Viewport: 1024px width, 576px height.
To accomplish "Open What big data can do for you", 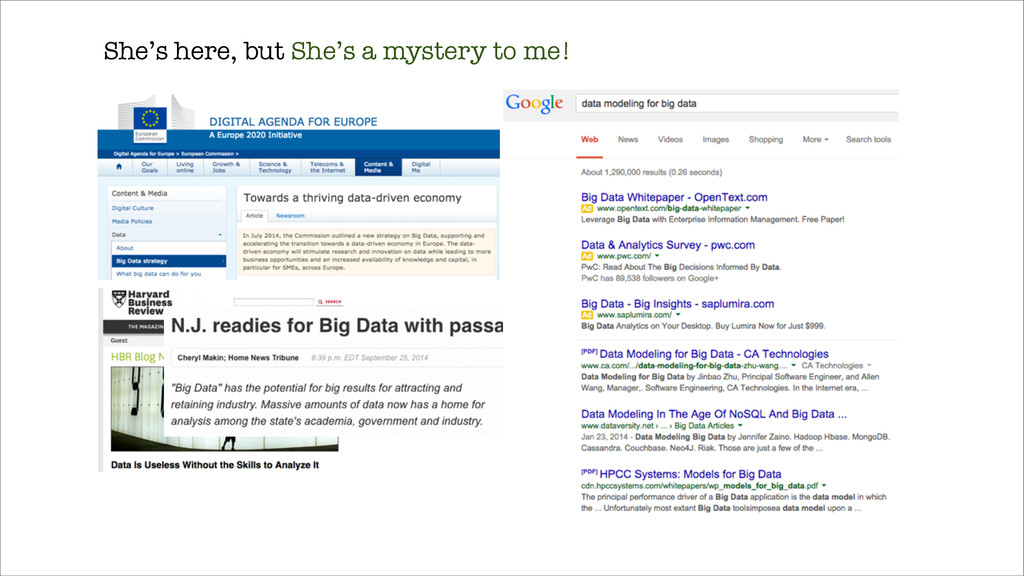I will pyautogui.click(x=159, y=274).
